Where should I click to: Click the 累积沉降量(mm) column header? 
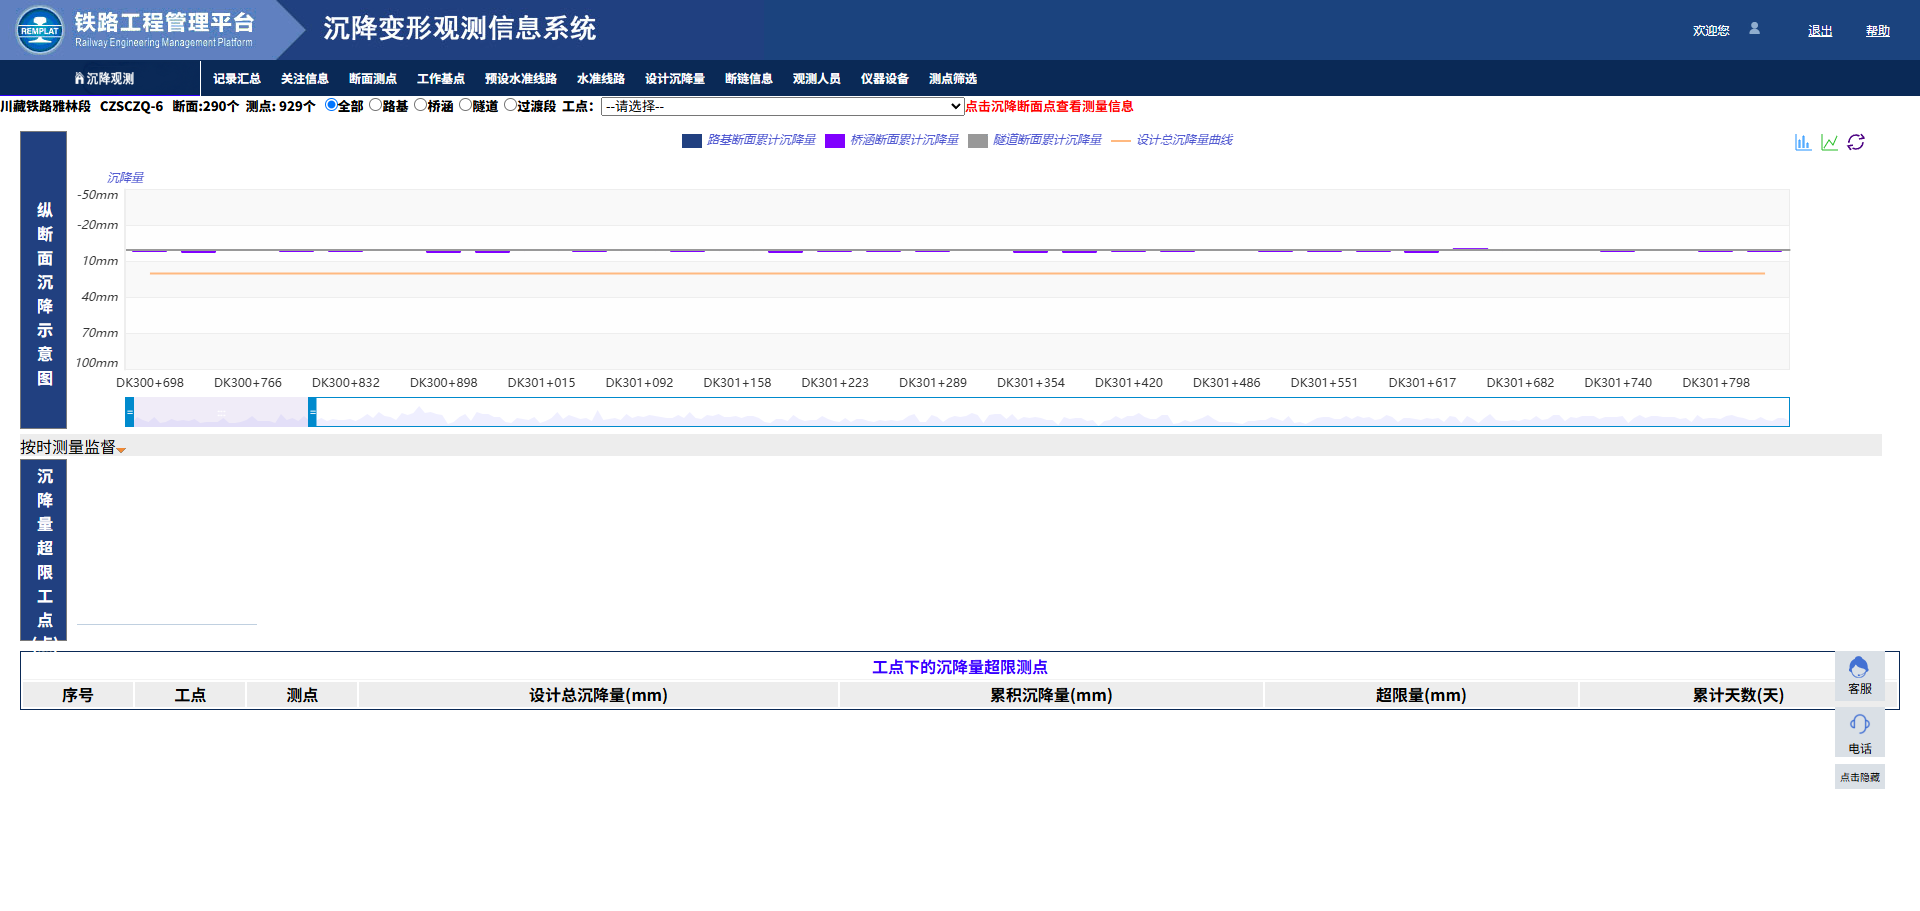pyautogui.click(x=1051, y=695)
